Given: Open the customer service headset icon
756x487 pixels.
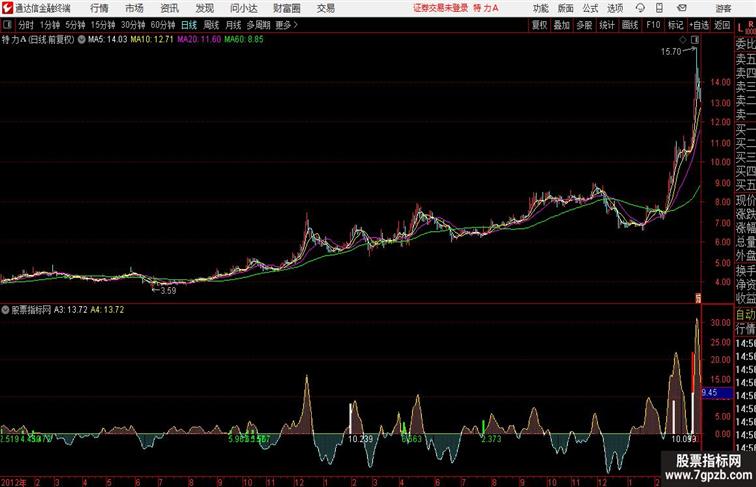Looking at the screenshot, I should (x=640, y=8).
